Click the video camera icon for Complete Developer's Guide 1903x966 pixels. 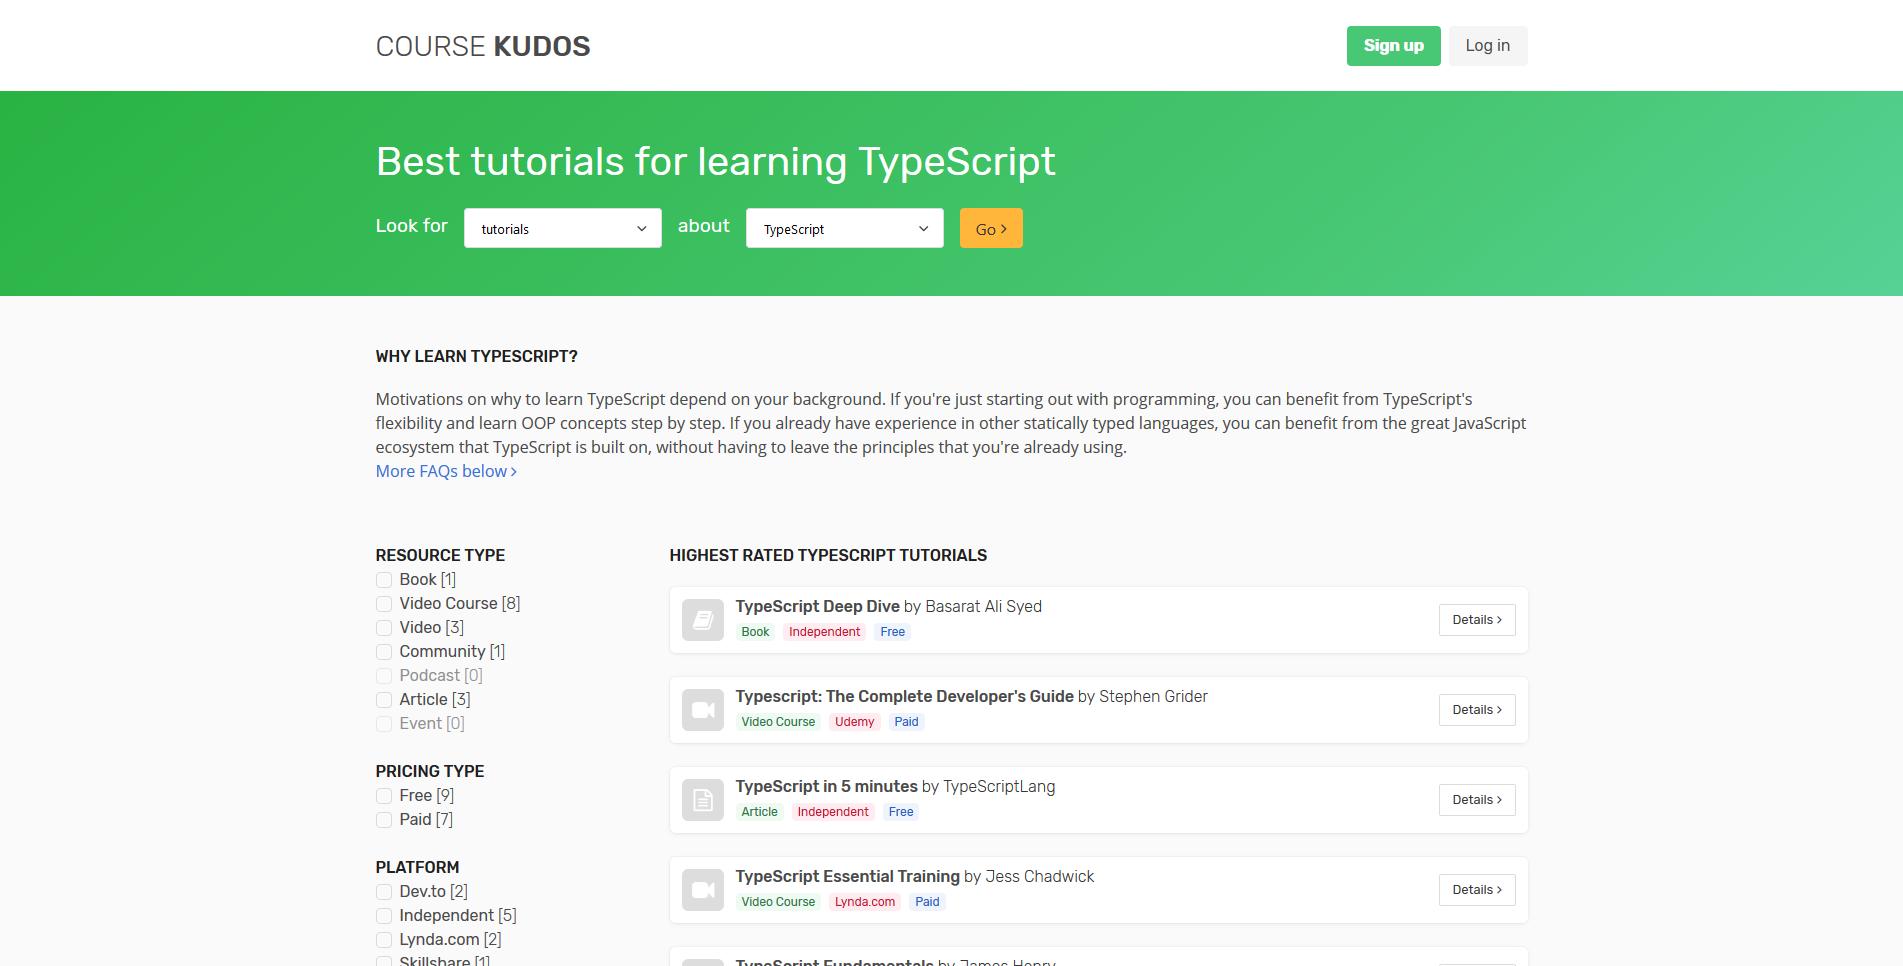point(702,710)
